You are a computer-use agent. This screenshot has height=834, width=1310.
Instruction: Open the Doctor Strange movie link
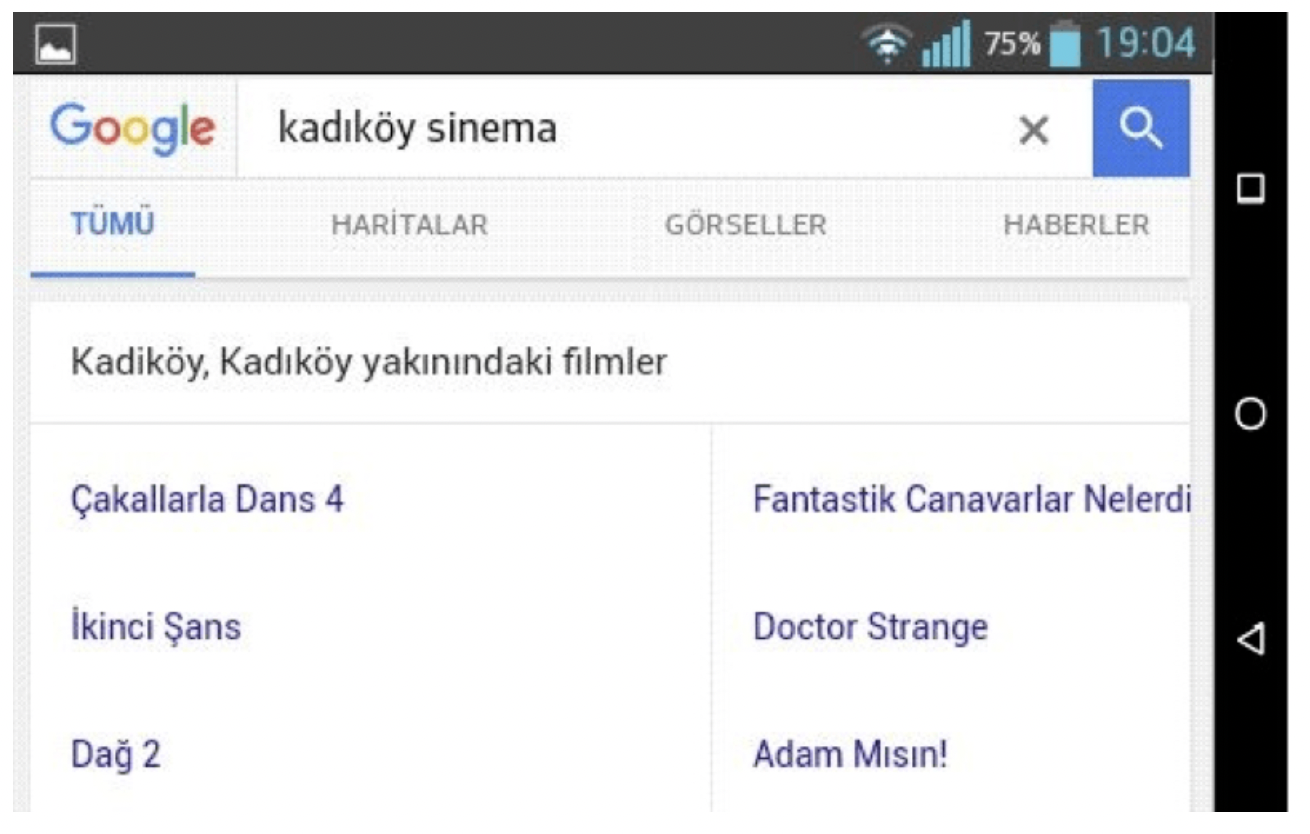point(870,628)
